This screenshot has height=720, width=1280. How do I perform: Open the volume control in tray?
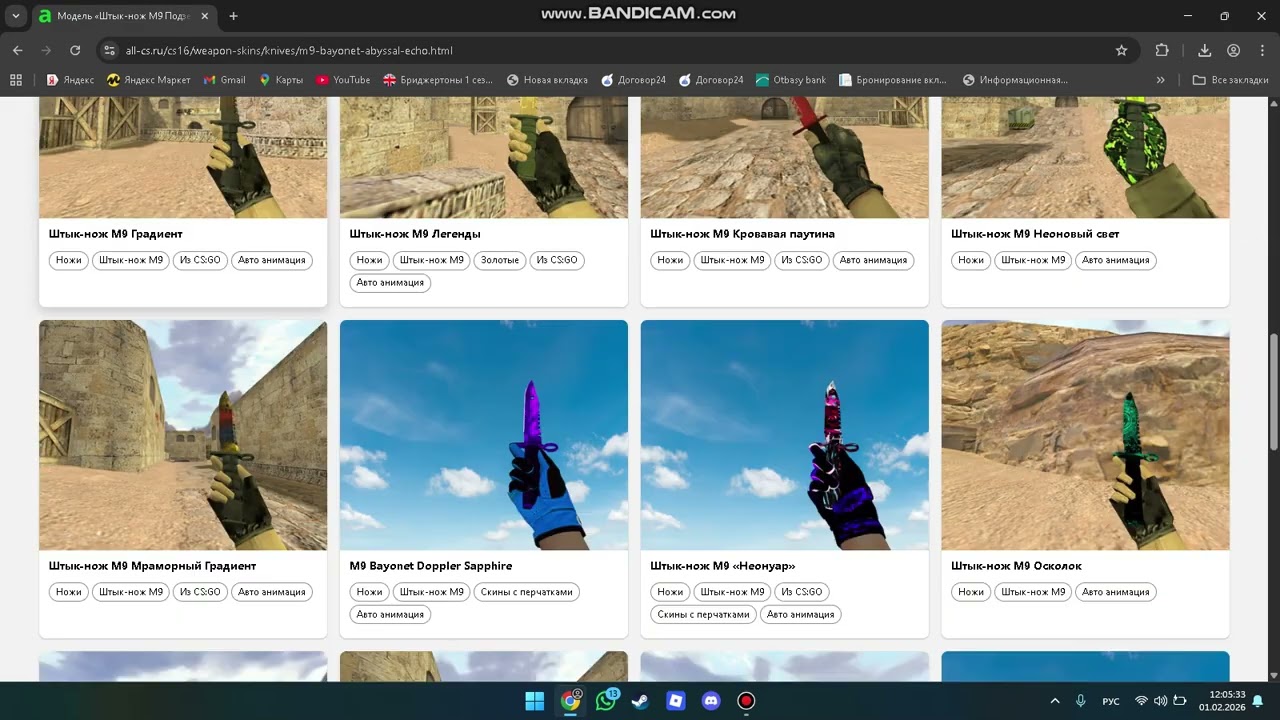tap(1160, 701)
